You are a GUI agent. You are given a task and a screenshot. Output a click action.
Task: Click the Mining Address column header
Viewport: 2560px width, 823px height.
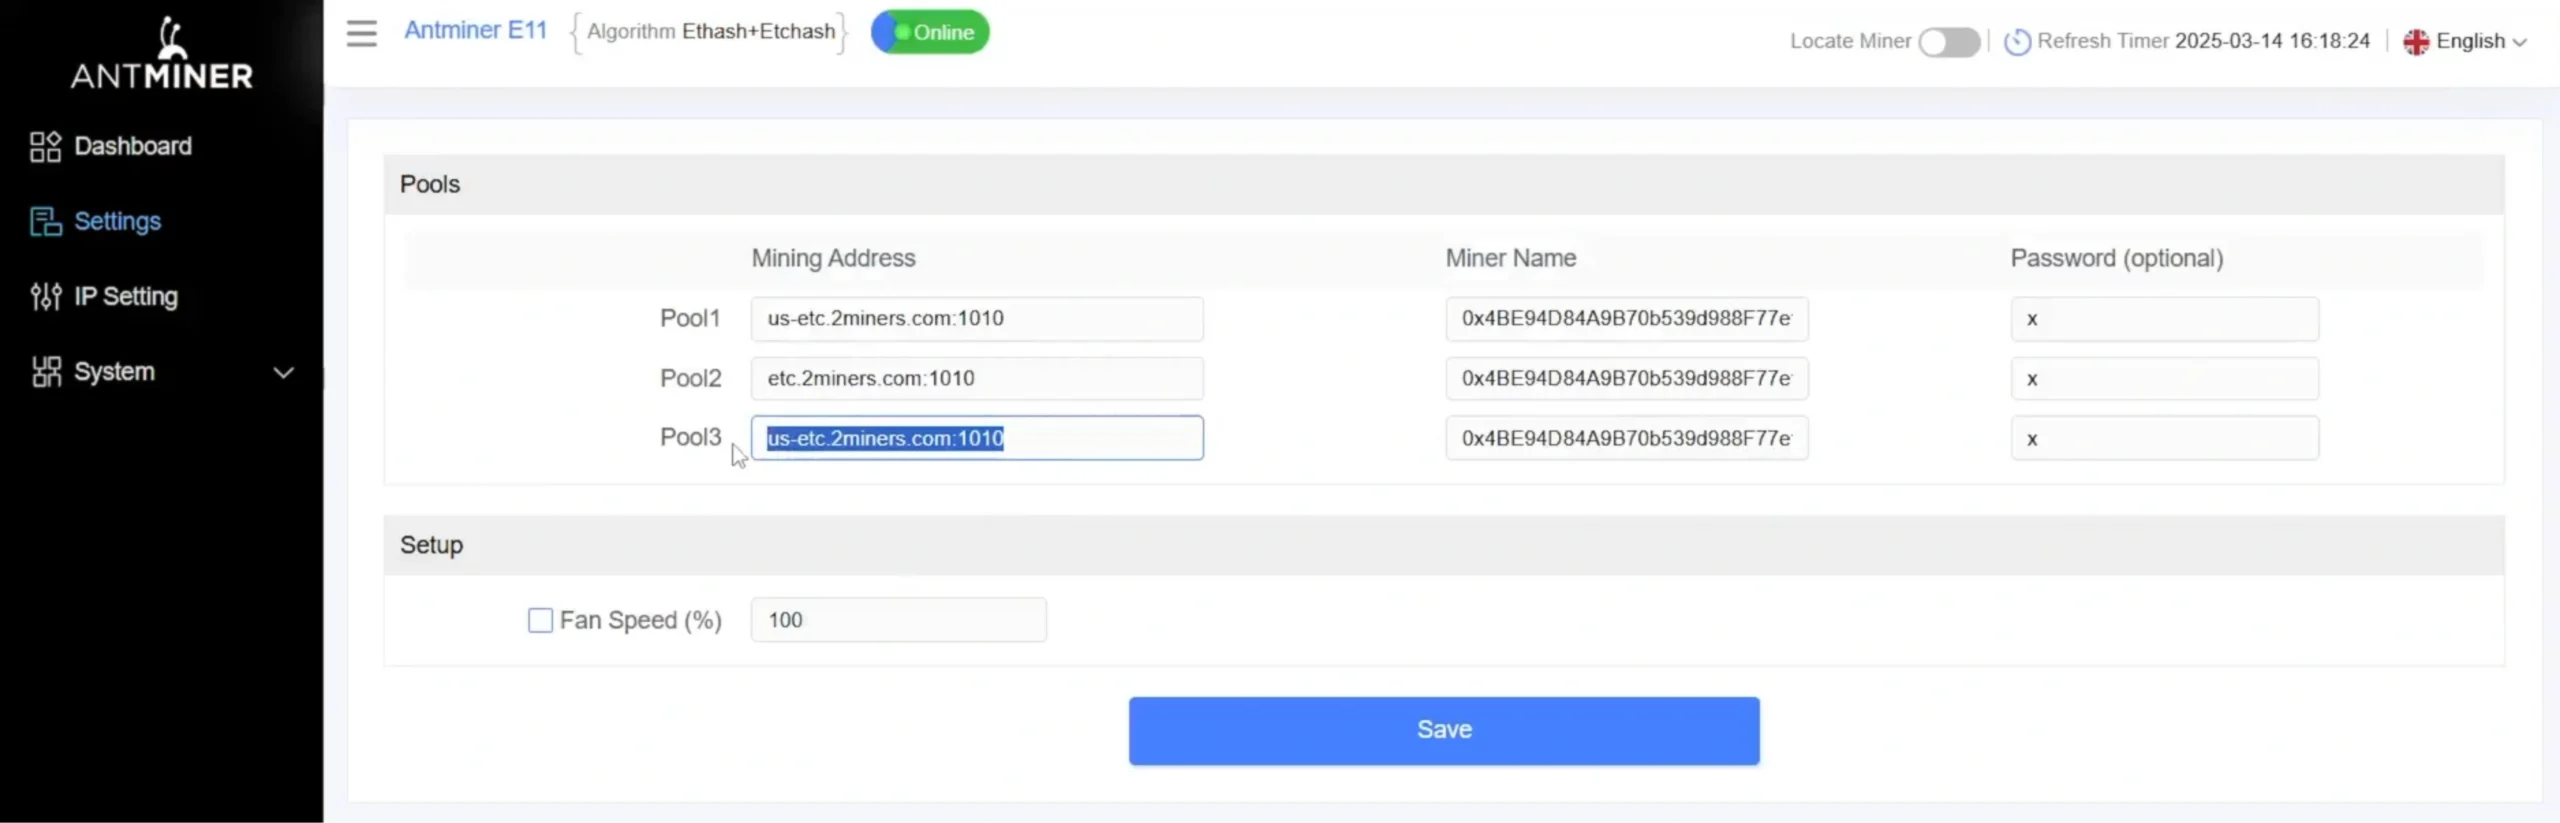[x=833, y=258]
